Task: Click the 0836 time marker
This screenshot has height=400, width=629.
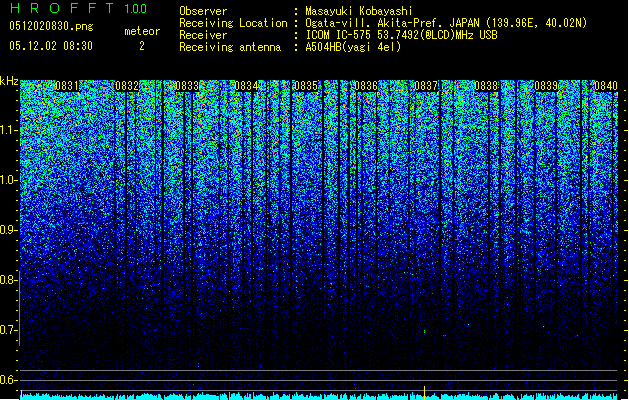Action: click(x=366, y=86)
